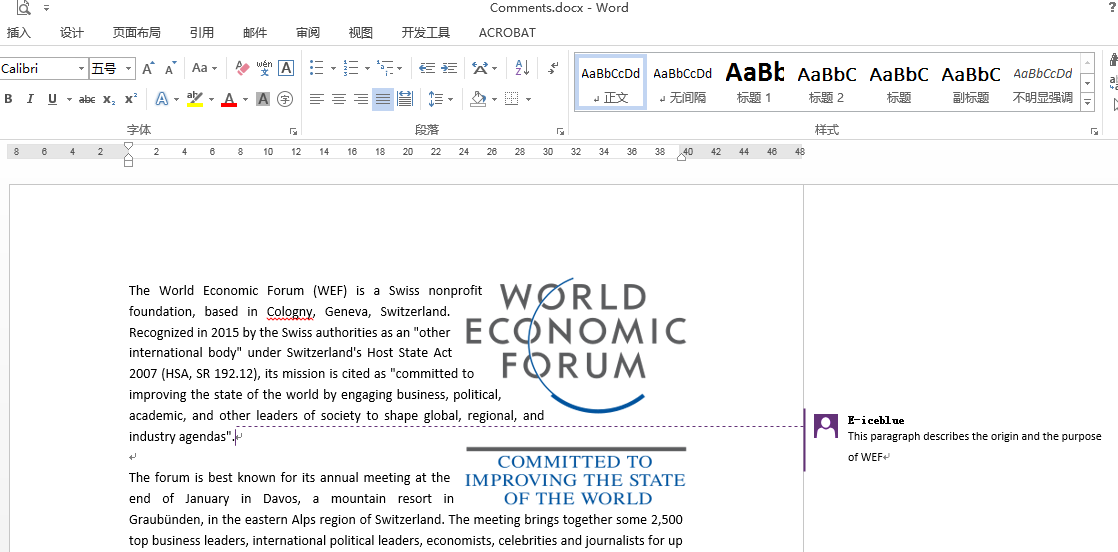This screenshot has width=1118, height=552.
Task: Expand the bullet library dropdown arrow
Action: coord(333,68)
